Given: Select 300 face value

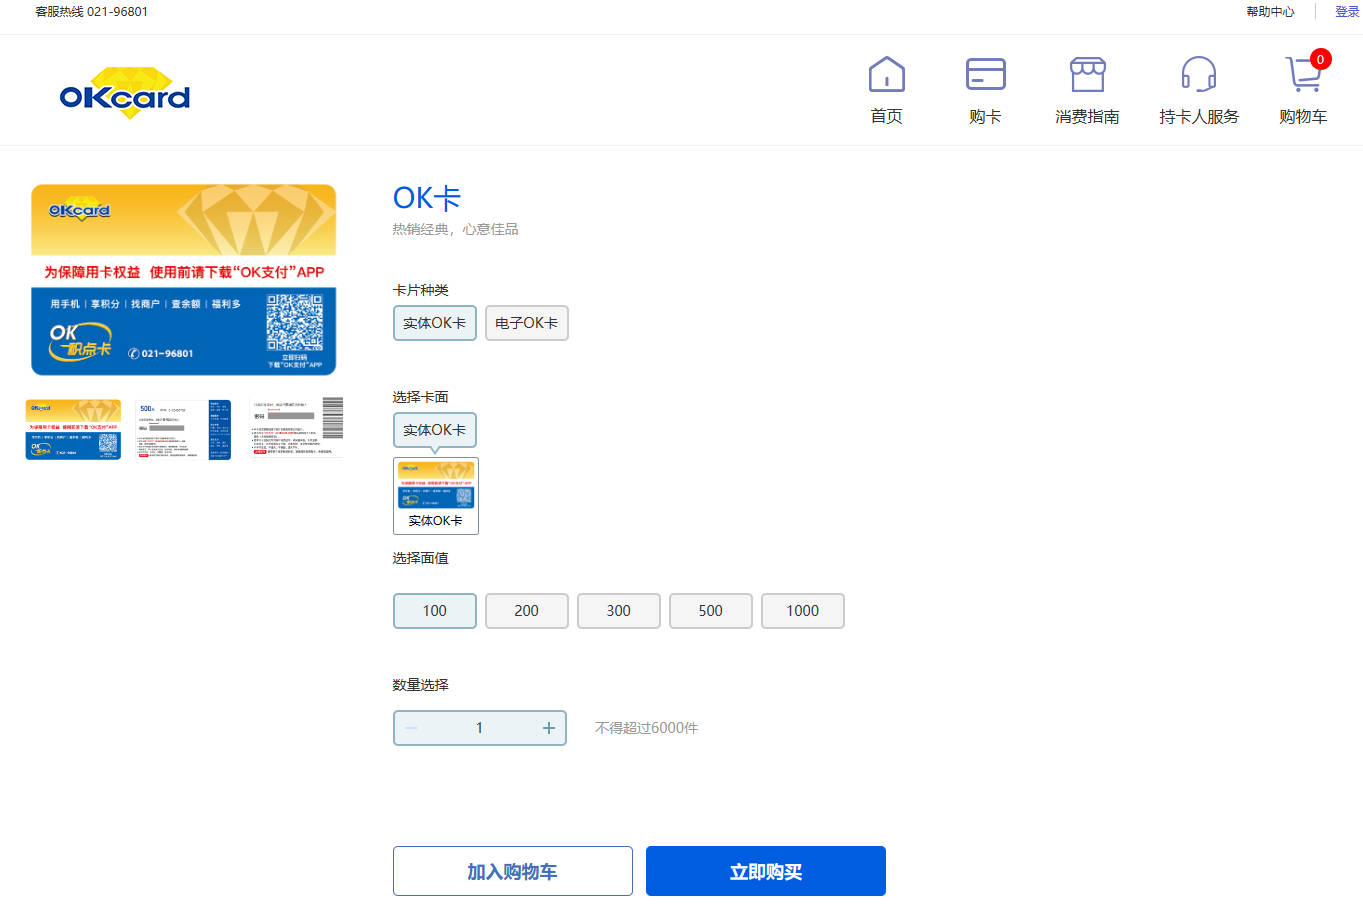Looking at the screenshot, I should [x=619, y=611].
